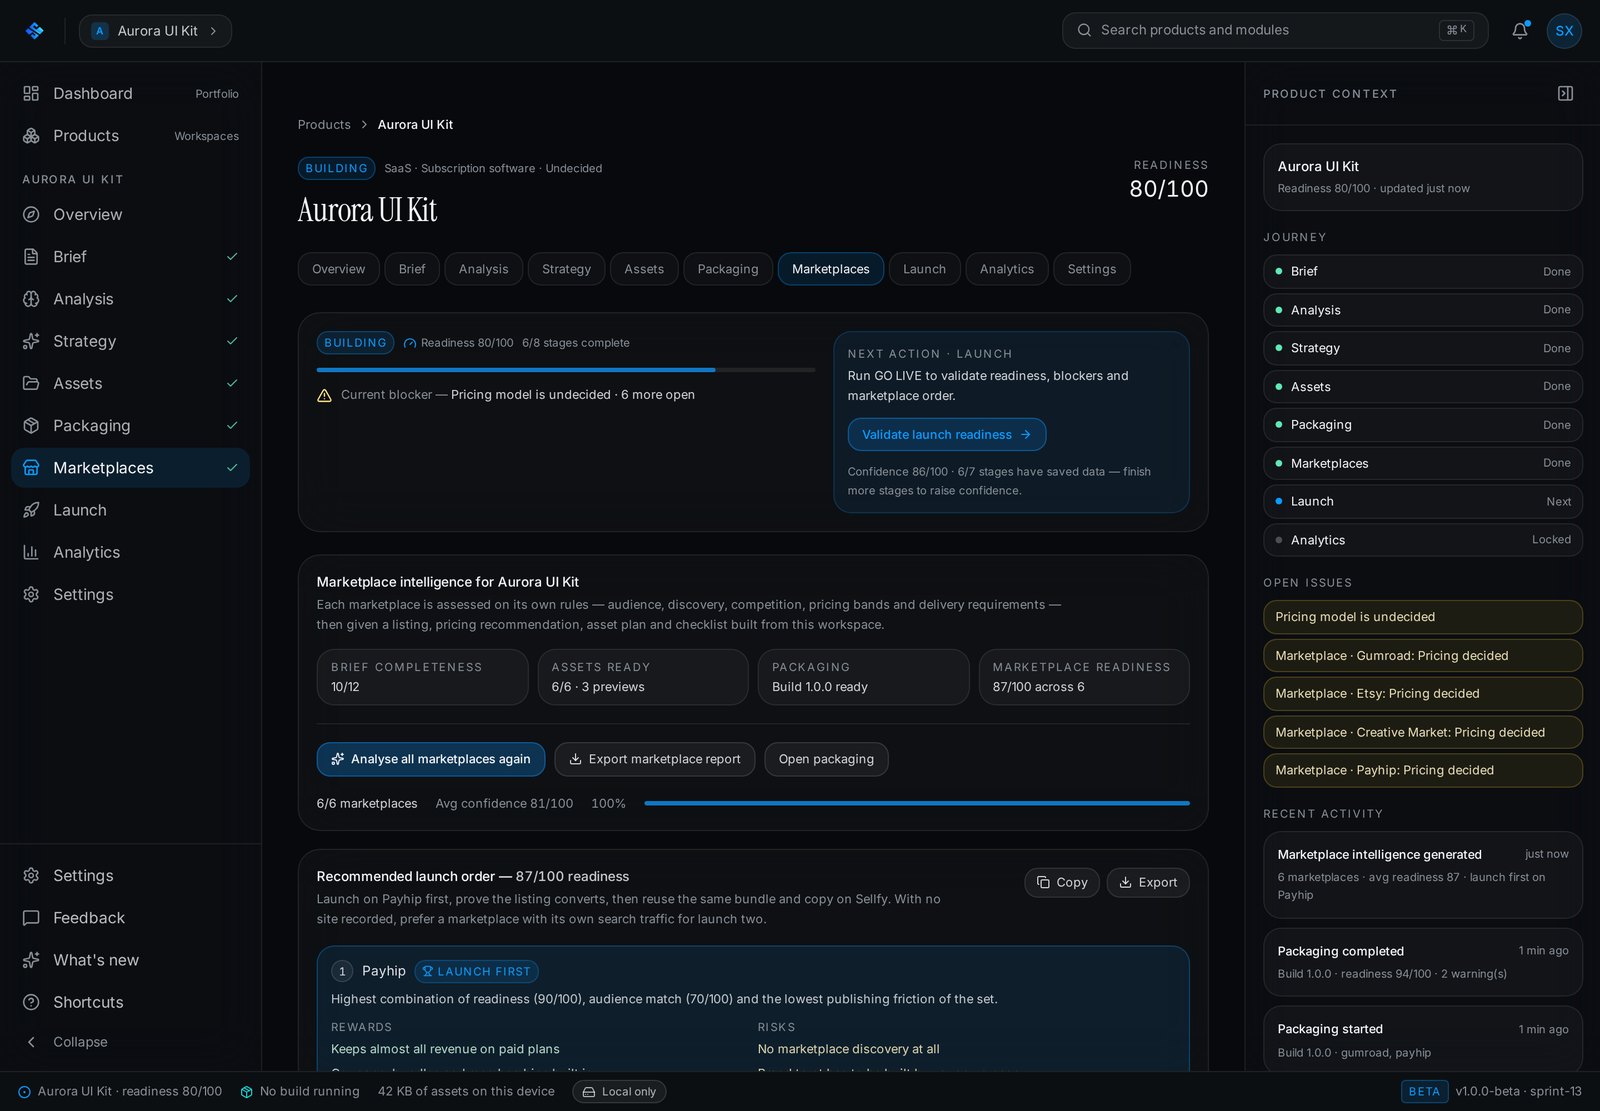Click the Assets folder icon in sidebar
The width and height of the screenshot is (1600, 1111).
[31, 383]
